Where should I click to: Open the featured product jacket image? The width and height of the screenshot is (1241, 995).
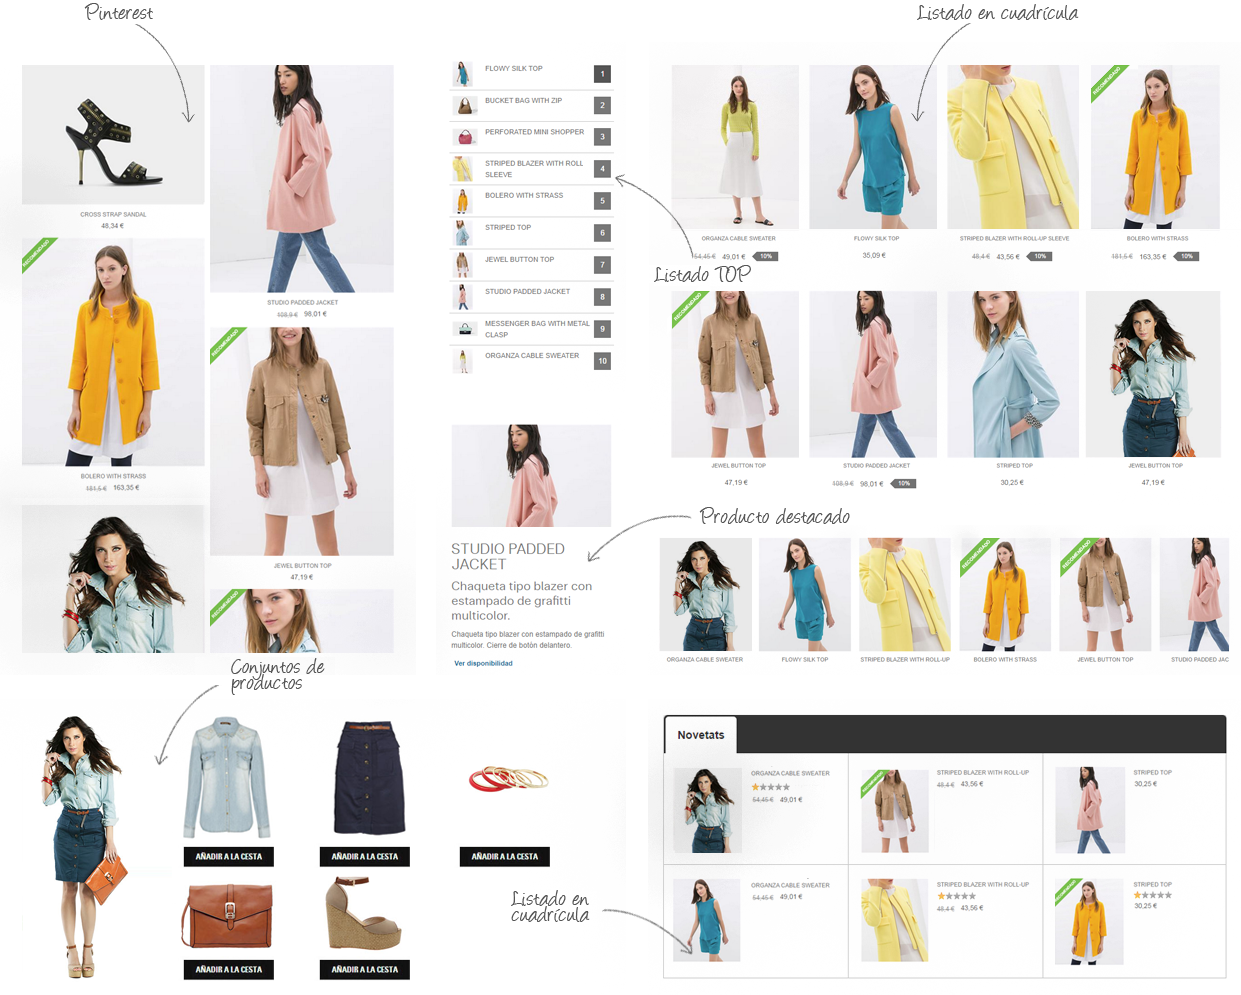531,476
